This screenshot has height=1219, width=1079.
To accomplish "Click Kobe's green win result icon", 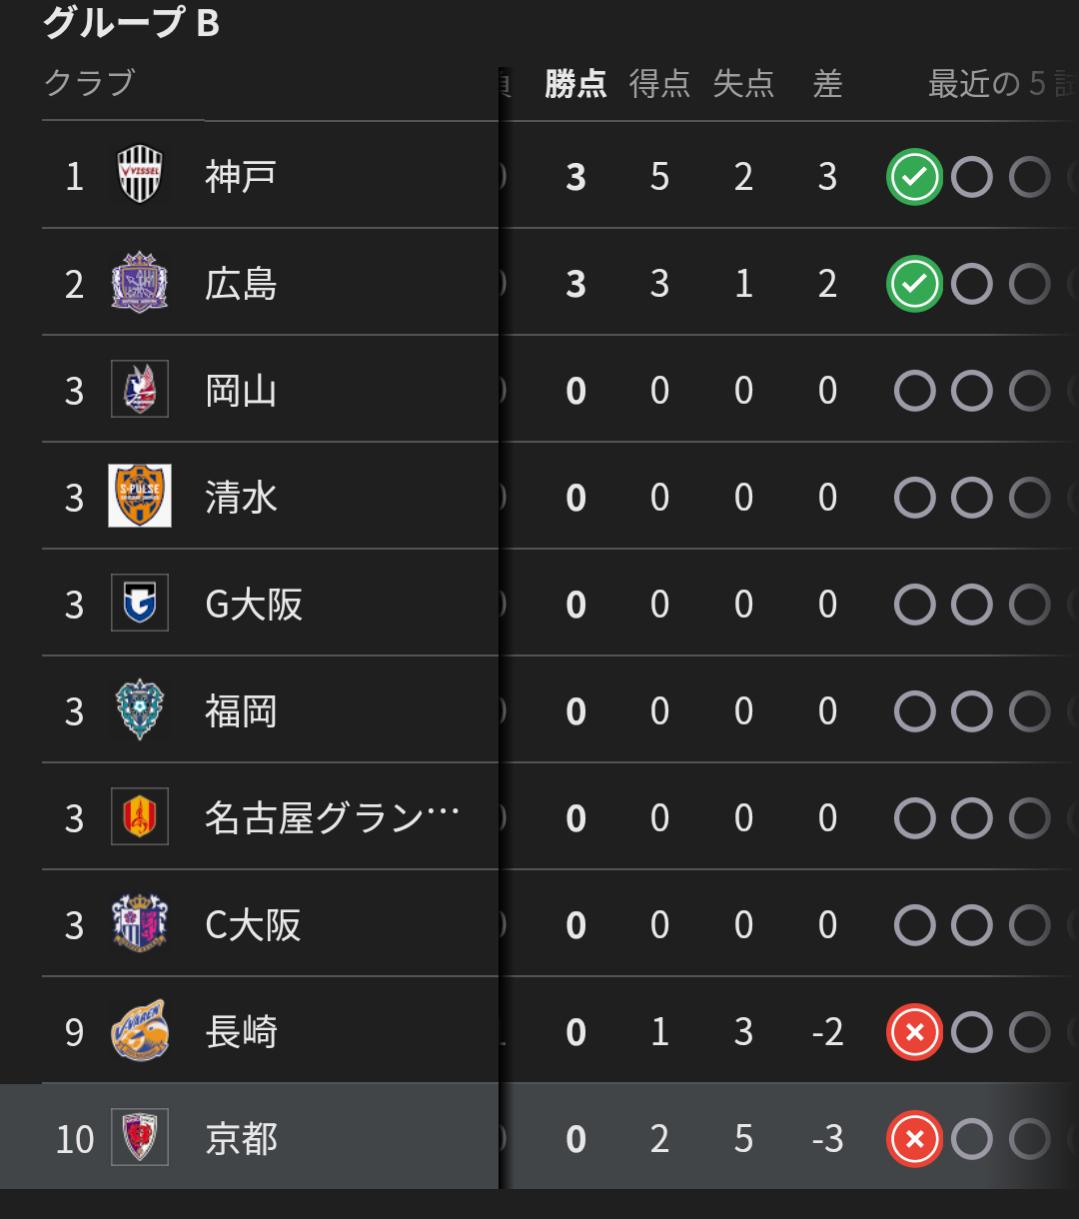I will pyautogui.click(x=914, y=176).
